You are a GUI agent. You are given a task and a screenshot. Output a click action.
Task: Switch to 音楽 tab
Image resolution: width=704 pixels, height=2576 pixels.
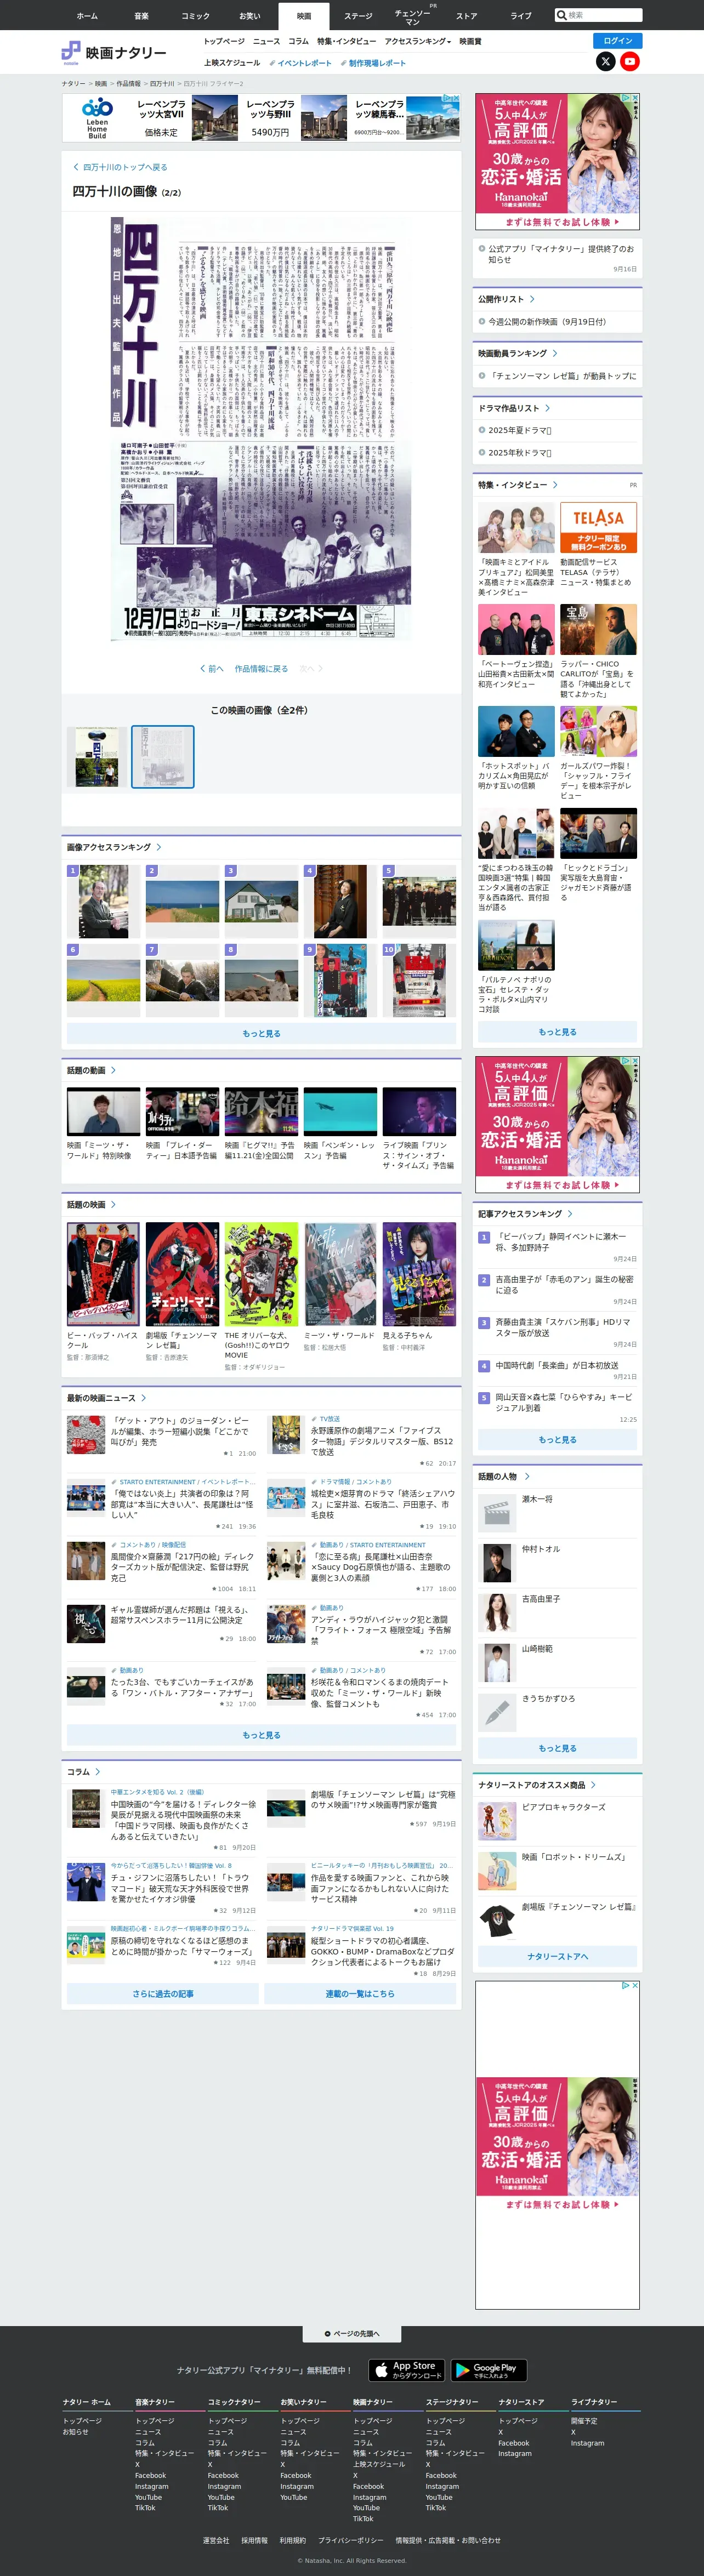click(142, 15)
